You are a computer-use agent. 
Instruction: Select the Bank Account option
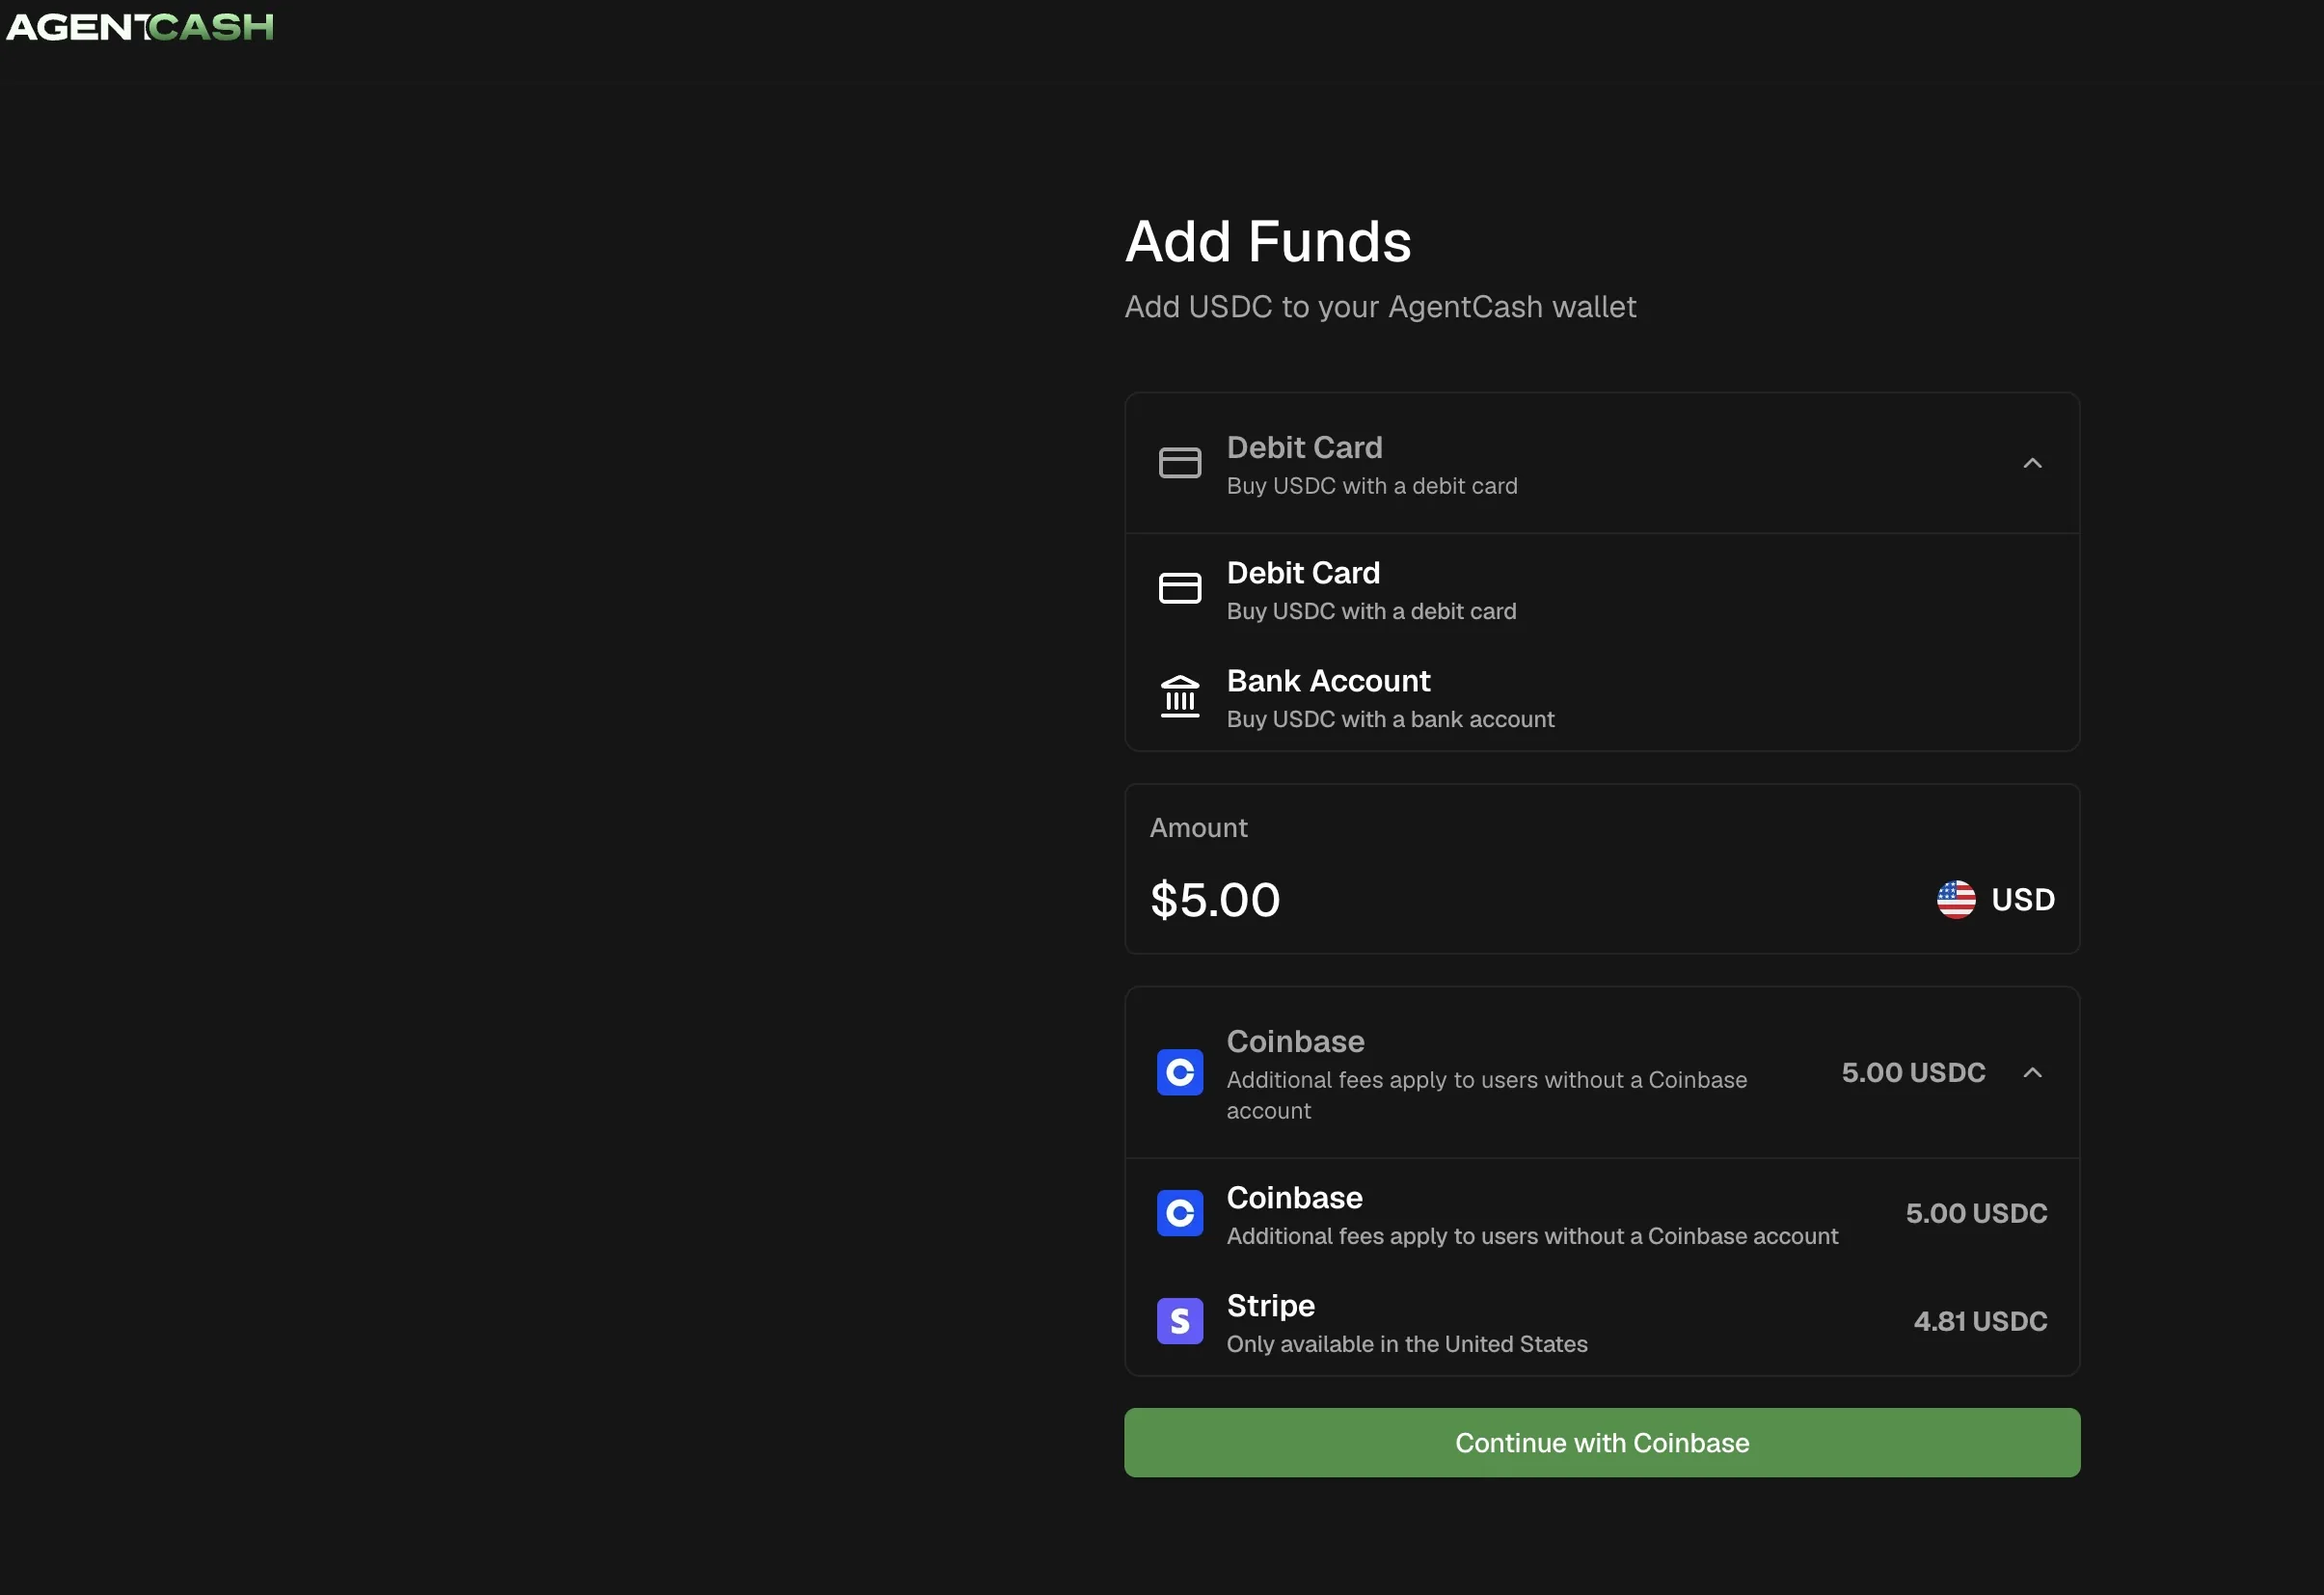coord(1602,697)
